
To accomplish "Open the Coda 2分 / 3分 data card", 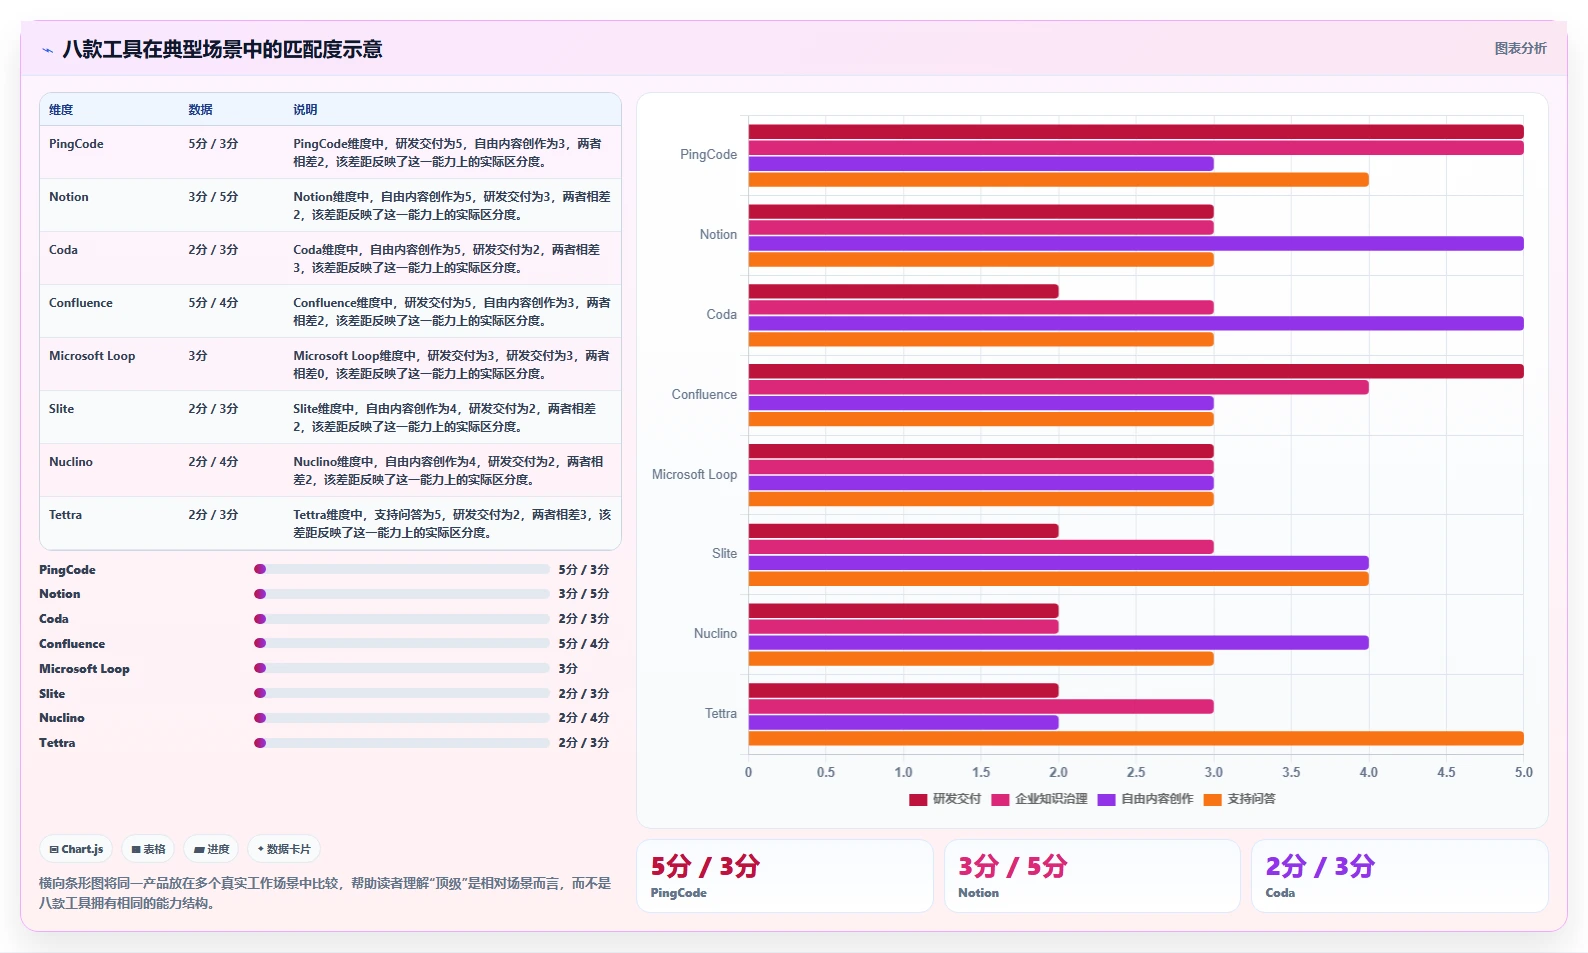I will [x=1399, y=876].
